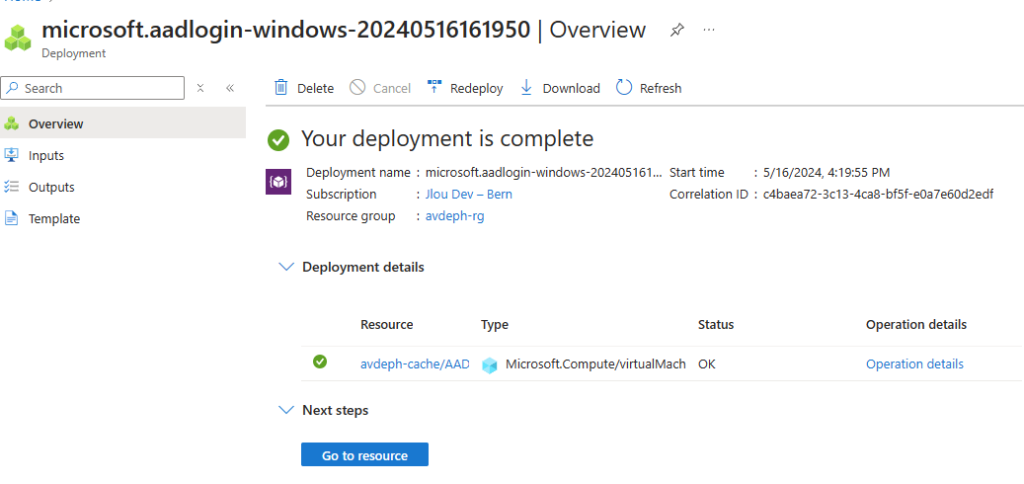Viewport: 1024px width, 484px height.
Task: Click the Download arrow icon
Action: pos(526,88)
